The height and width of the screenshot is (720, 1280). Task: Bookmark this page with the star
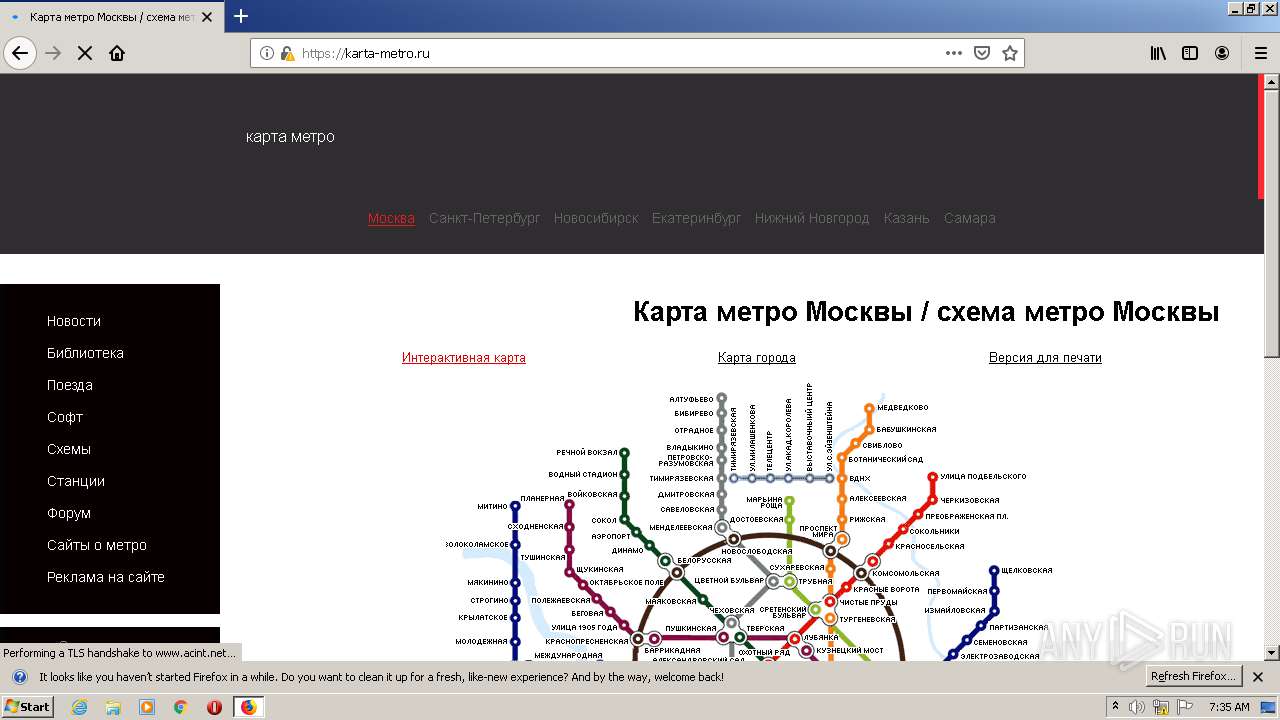(1010, 53)
